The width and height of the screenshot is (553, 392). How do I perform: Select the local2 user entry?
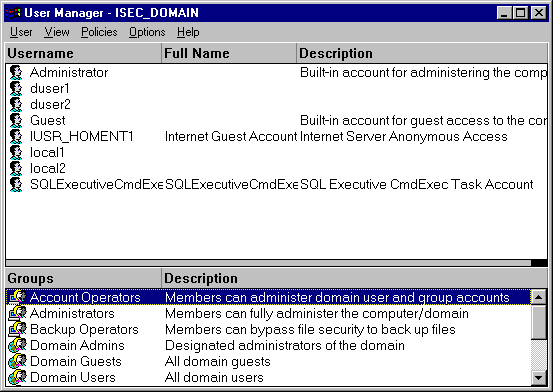(x=48, y=169)
